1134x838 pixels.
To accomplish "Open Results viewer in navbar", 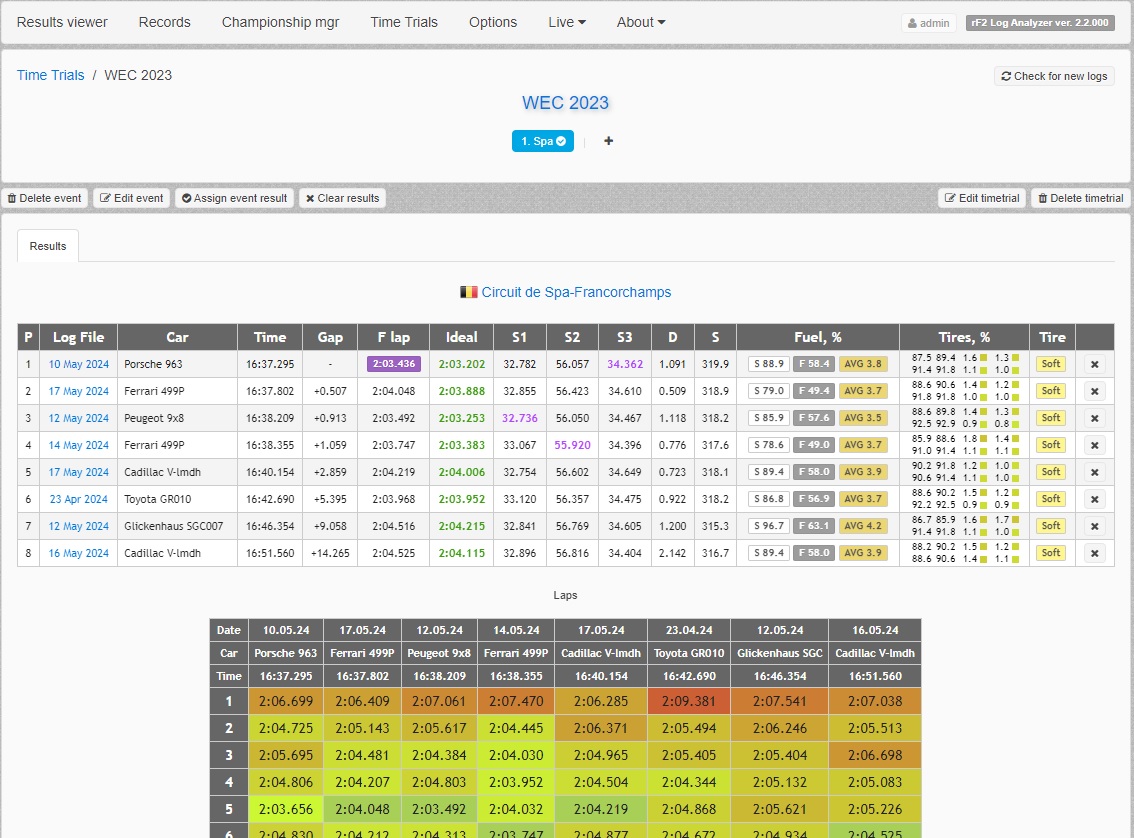I will tap(62, 22).
